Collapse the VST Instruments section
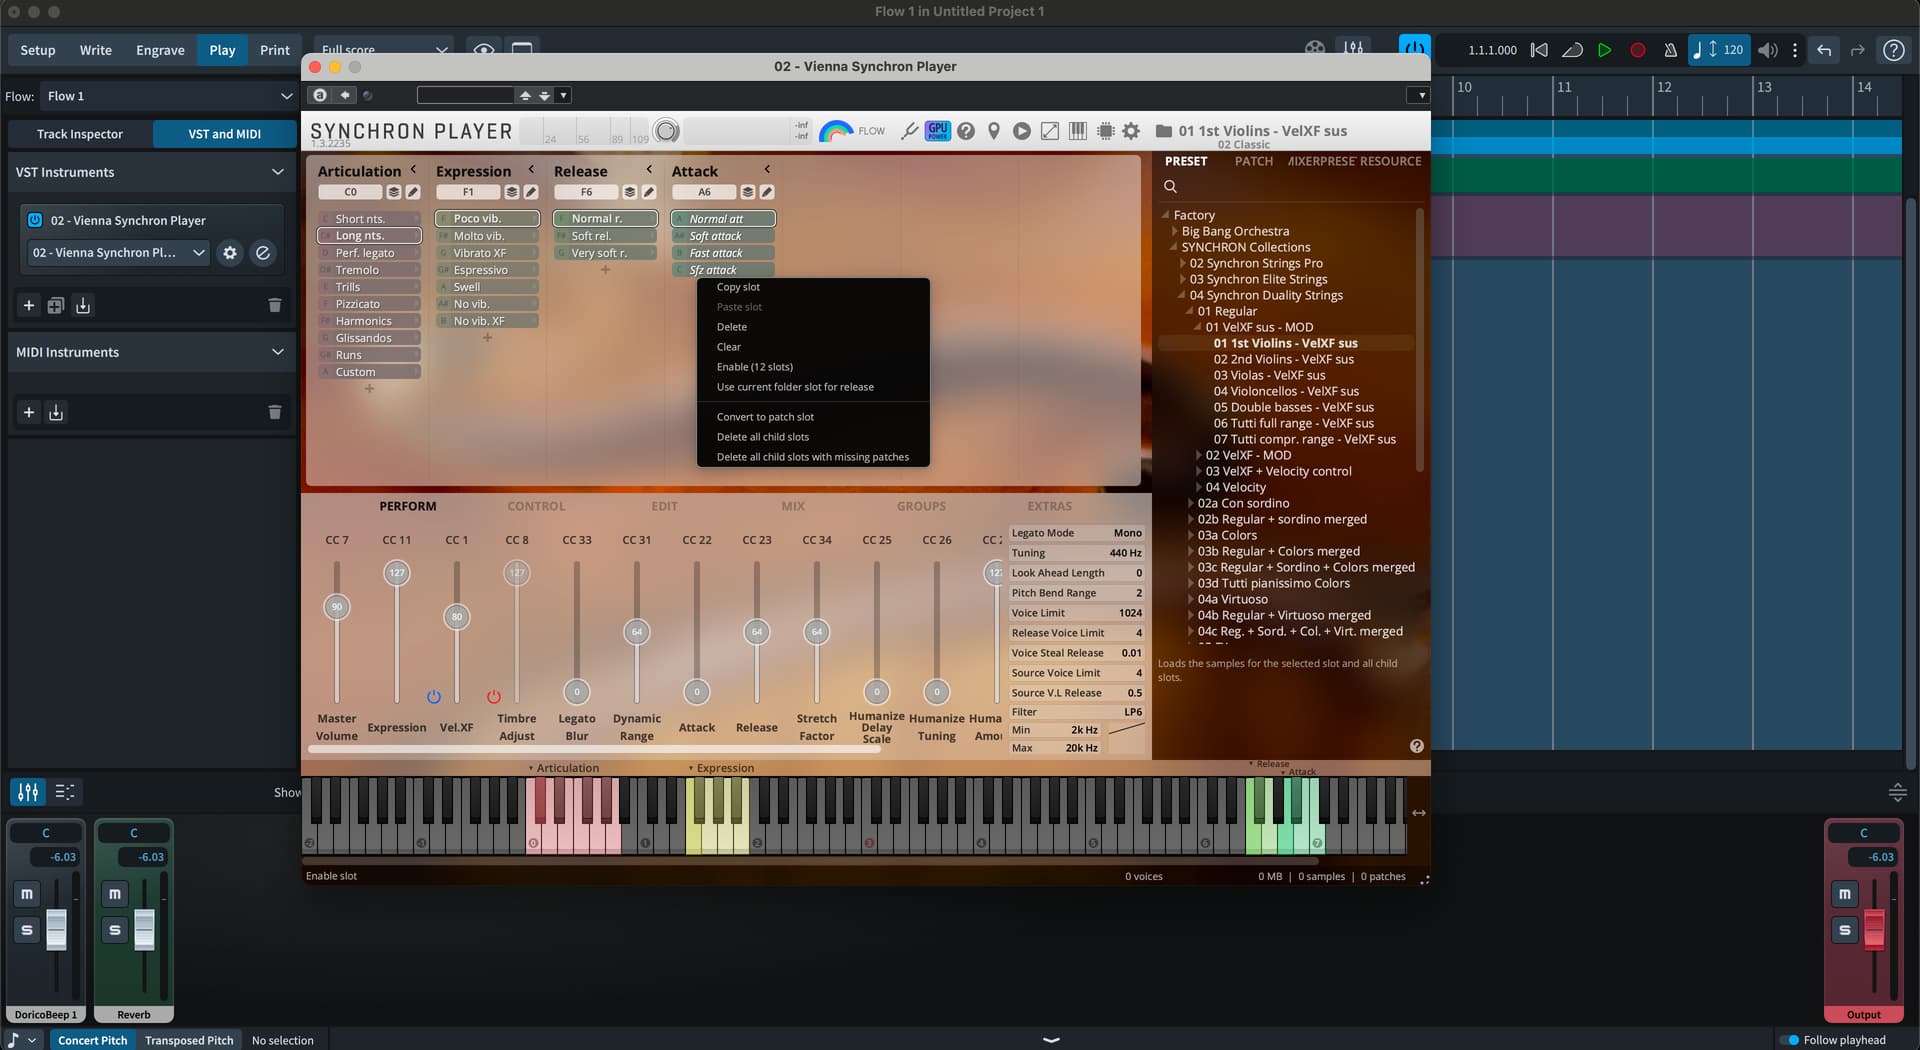Screen dimensions: 1920x1050 coord(277,172)
